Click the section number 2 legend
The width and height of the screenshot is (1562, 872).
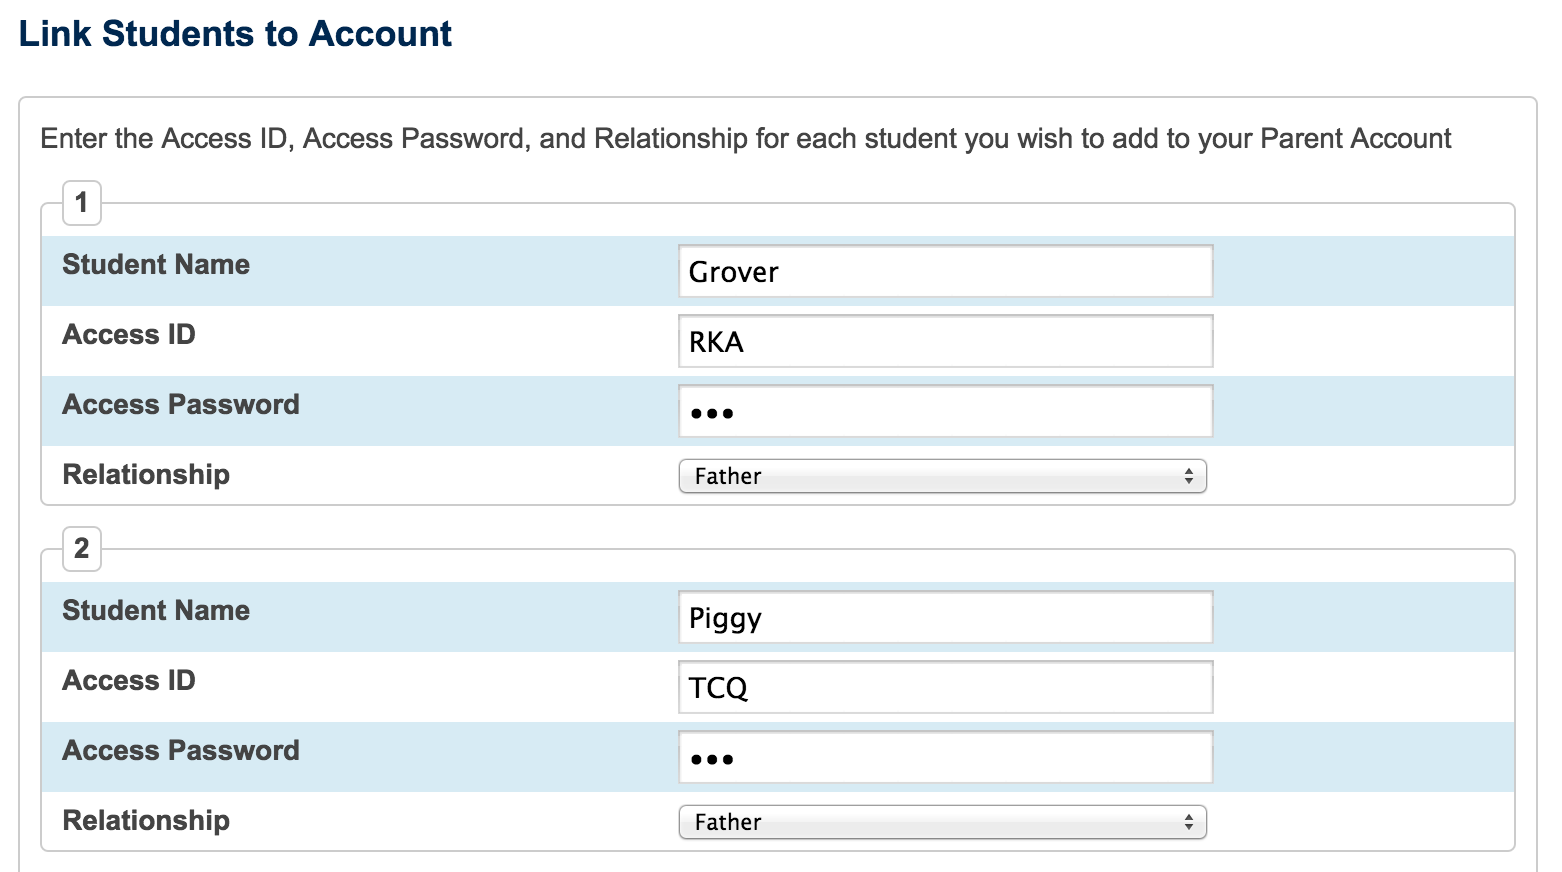(x=82, y=549)
